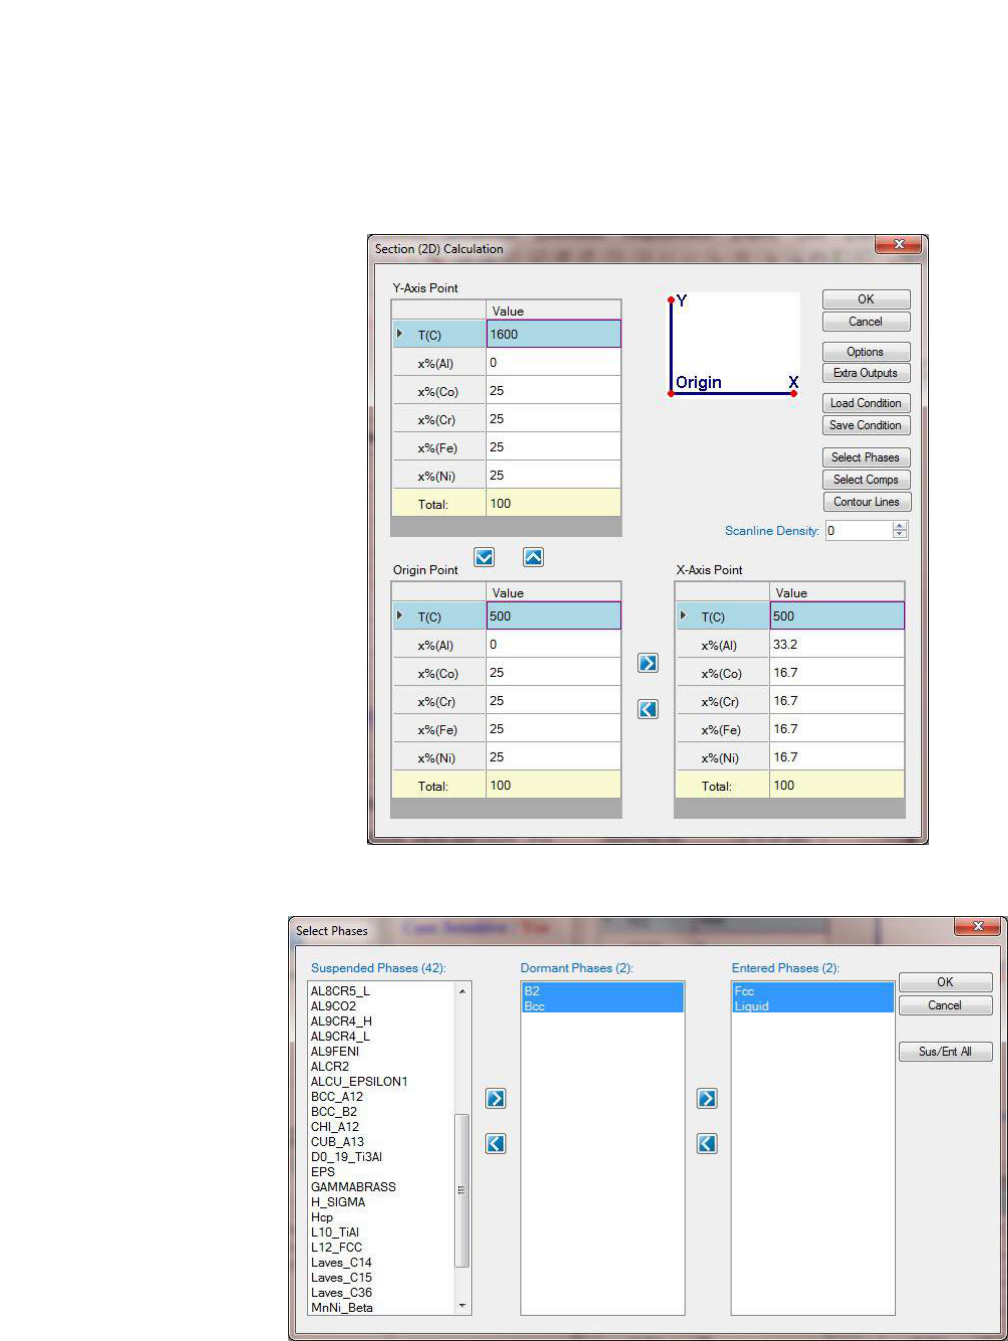Edit X-Axis Point x%(Ni) value 16.7
The height and width of the screenshot is (1341, 1008).
[837, 757]
